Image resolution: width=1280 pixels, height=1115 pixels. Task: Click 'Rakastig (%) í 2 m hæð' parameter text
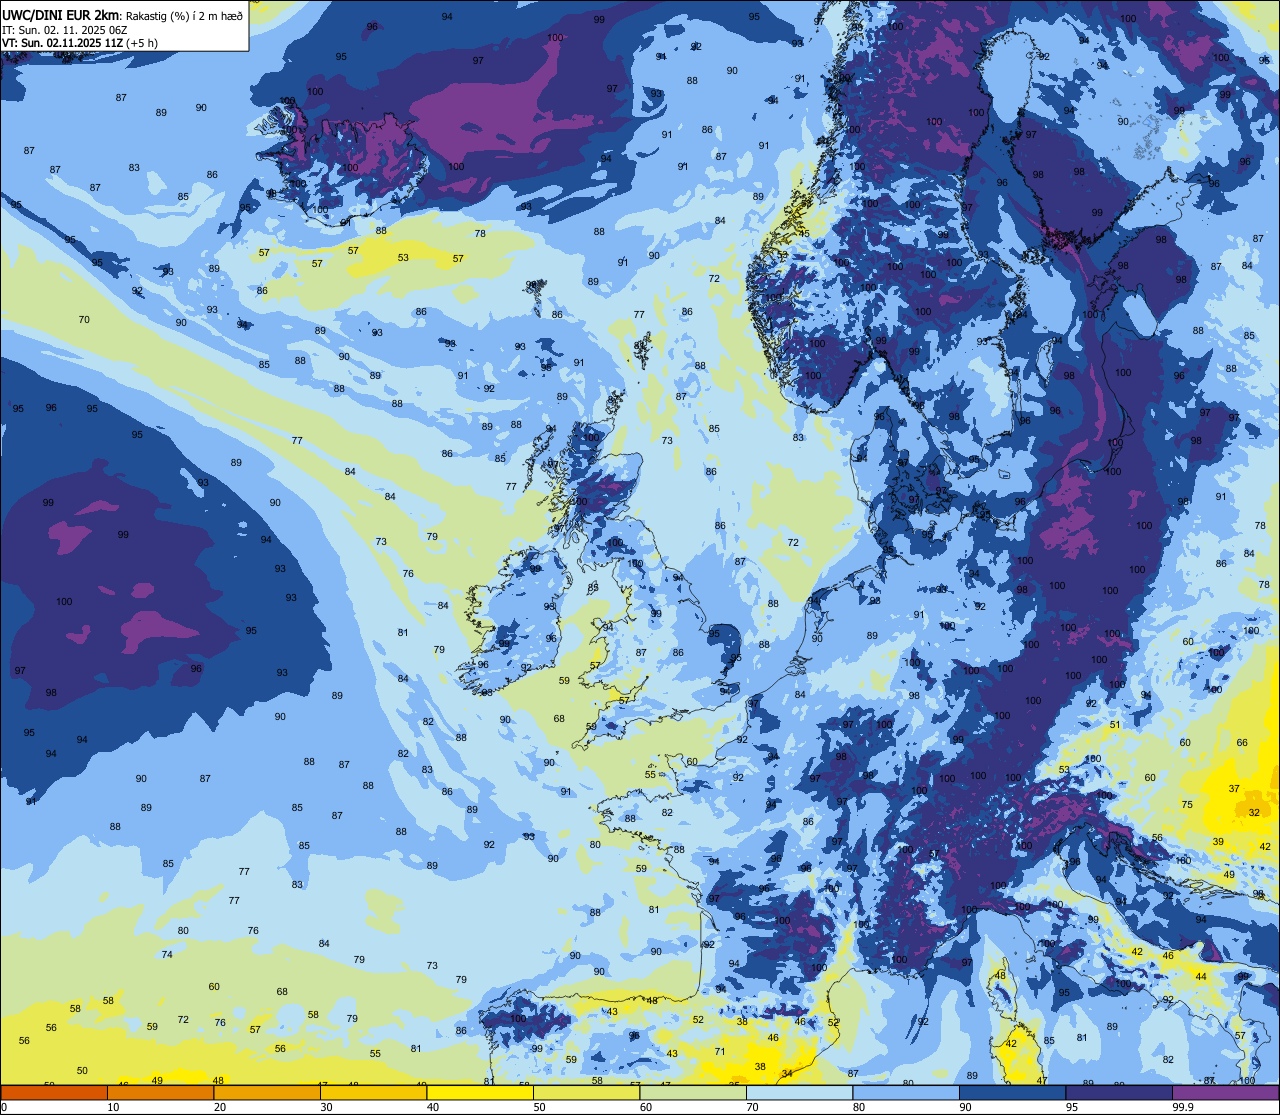pyautogui.click(x=184, y=16)
